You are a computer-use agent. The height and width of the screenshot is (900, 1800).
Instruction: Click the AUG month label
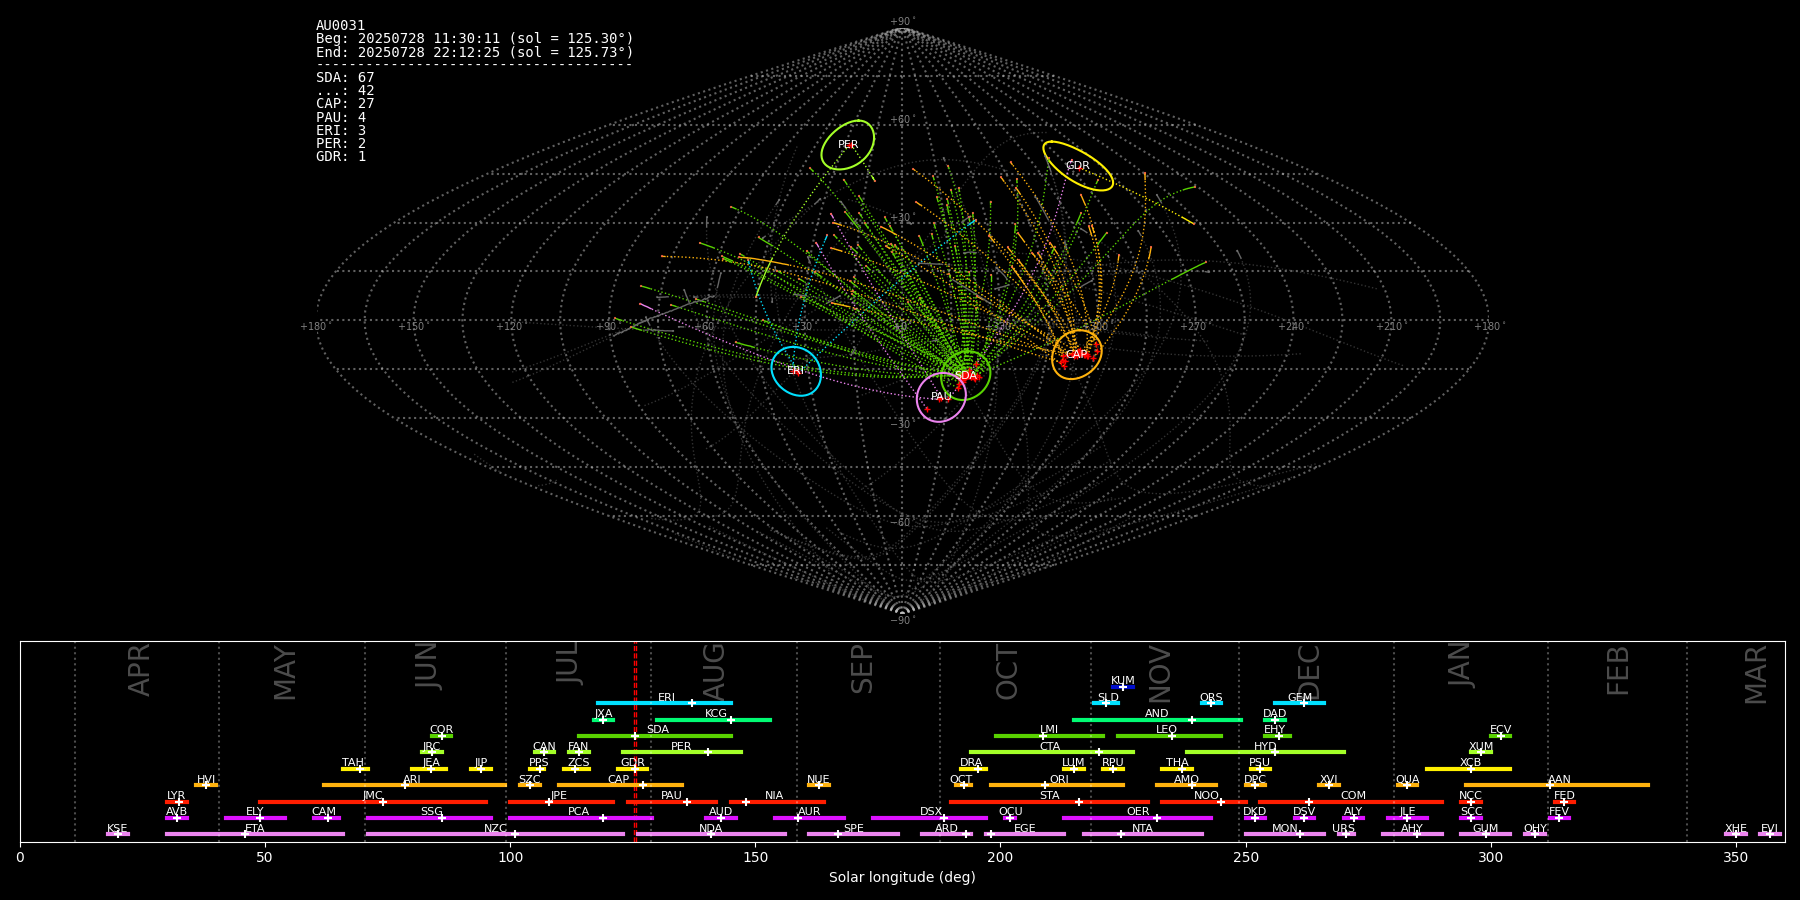pyautogui.click(x=714, y=671)
